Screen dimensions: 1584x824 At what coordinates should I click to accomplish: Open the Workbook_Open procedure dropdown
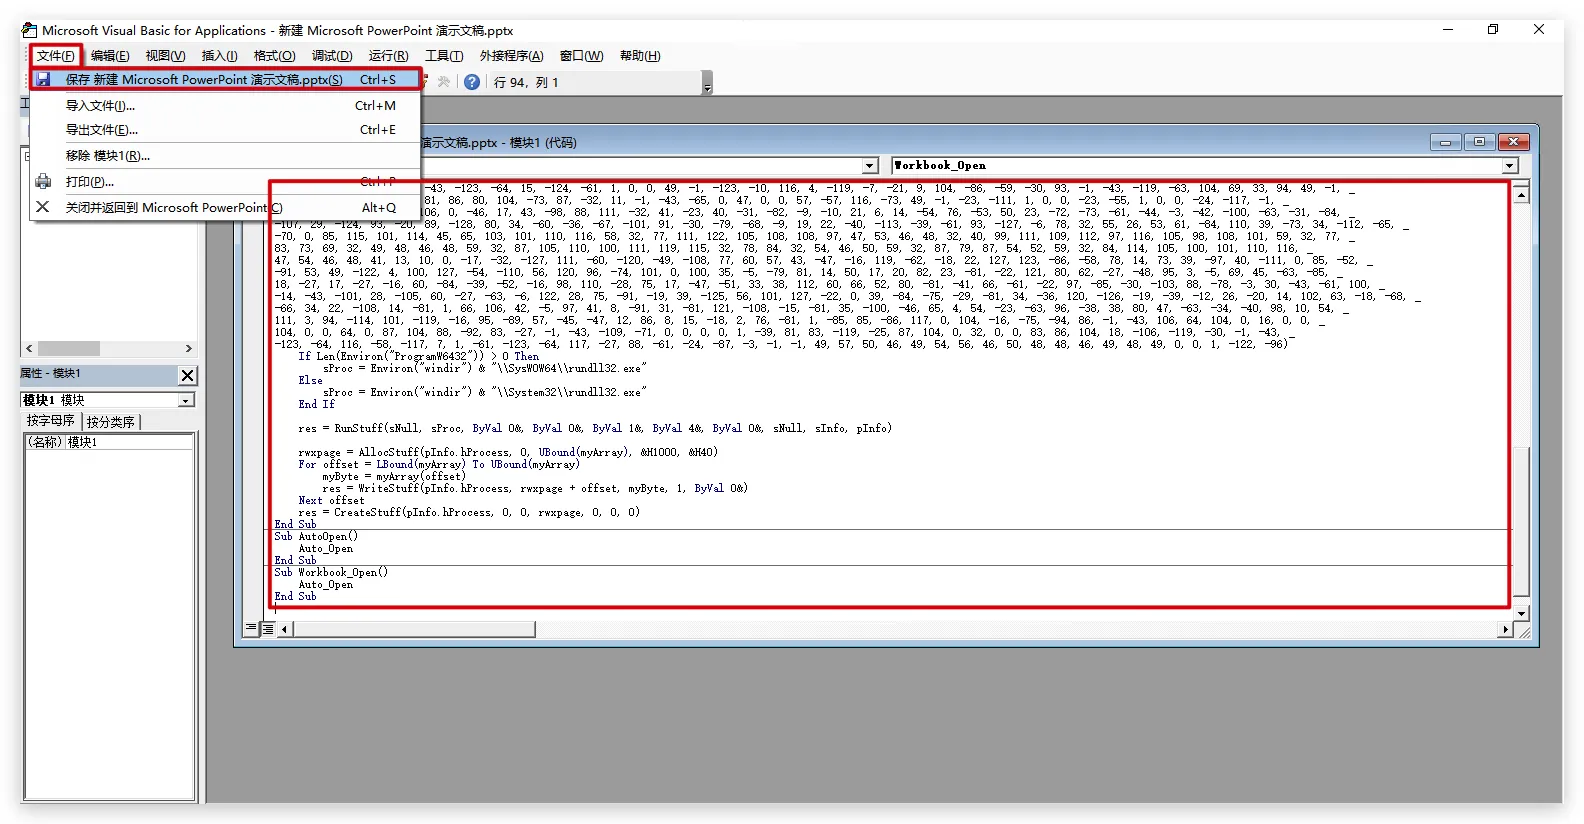click(x=1510, y=166)
